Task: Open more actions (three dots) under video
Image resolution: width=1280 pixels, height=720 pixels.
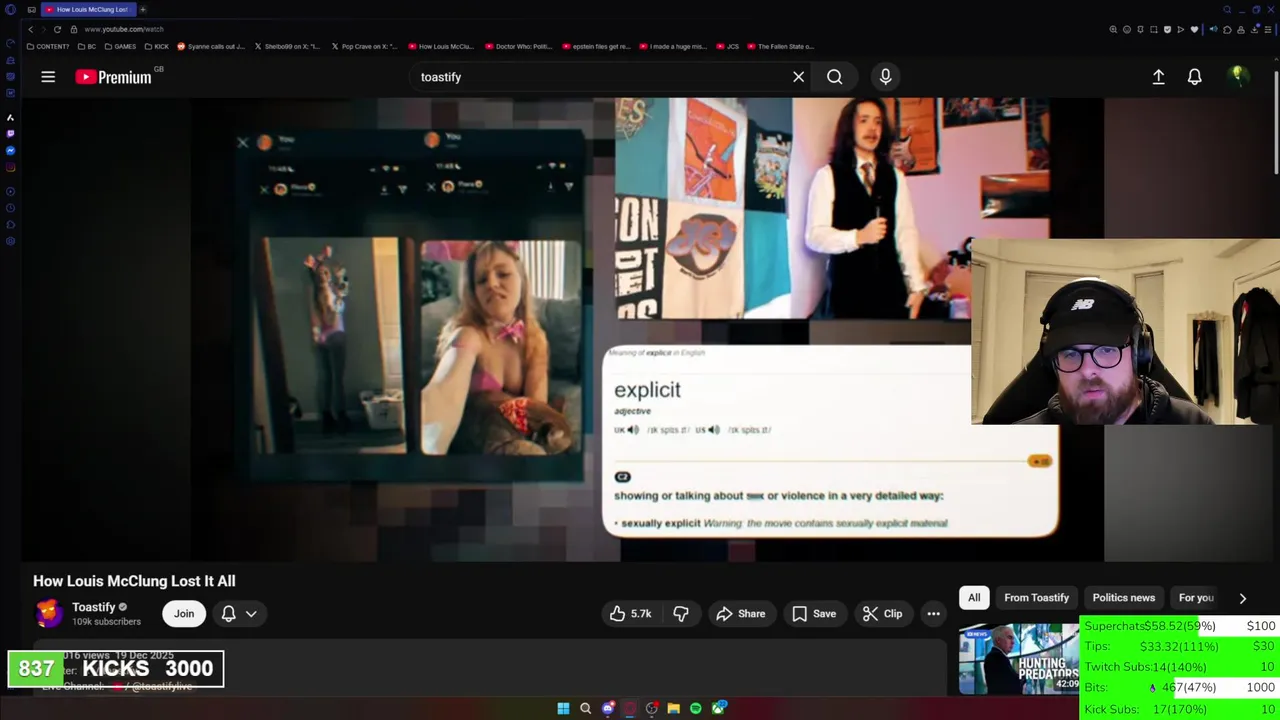Action: coord(933,613)
